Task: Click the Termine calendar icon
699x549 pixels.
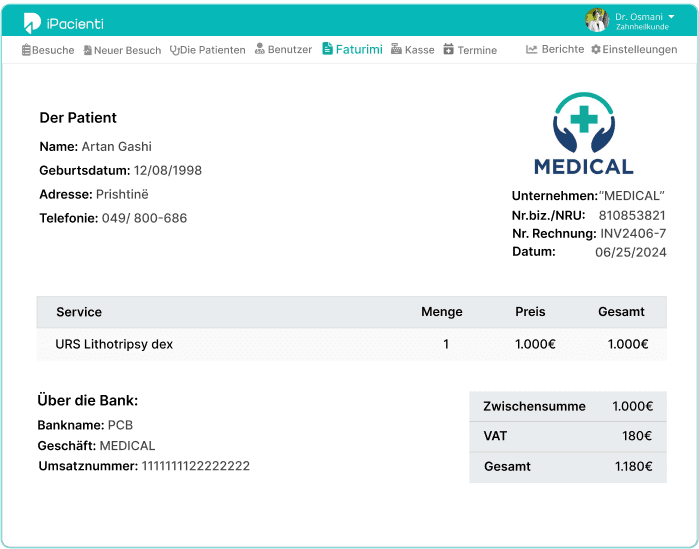Action: click(x=449, y=49)
